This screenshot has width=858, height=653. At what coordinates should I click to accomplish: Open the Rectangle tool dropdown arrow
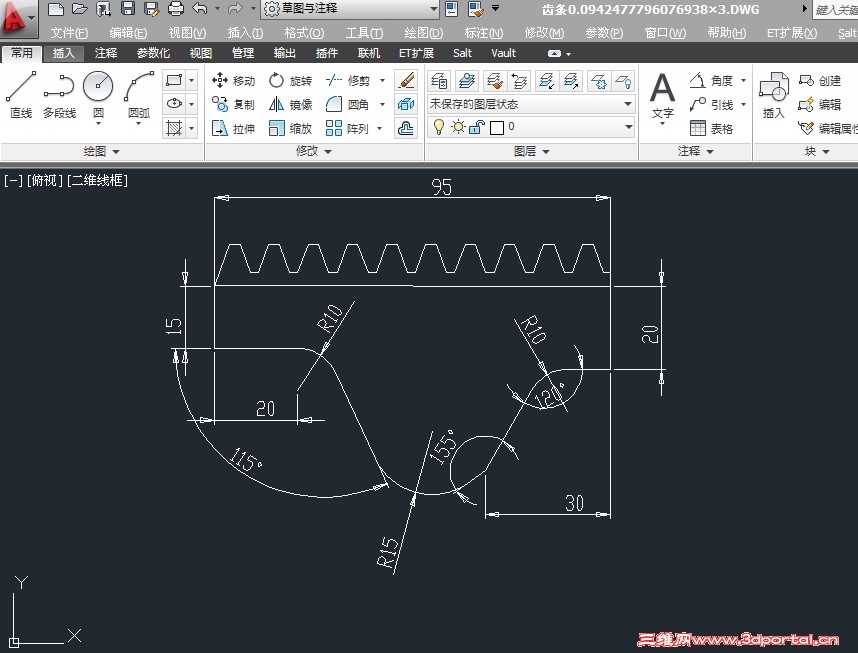pos(192,80)
